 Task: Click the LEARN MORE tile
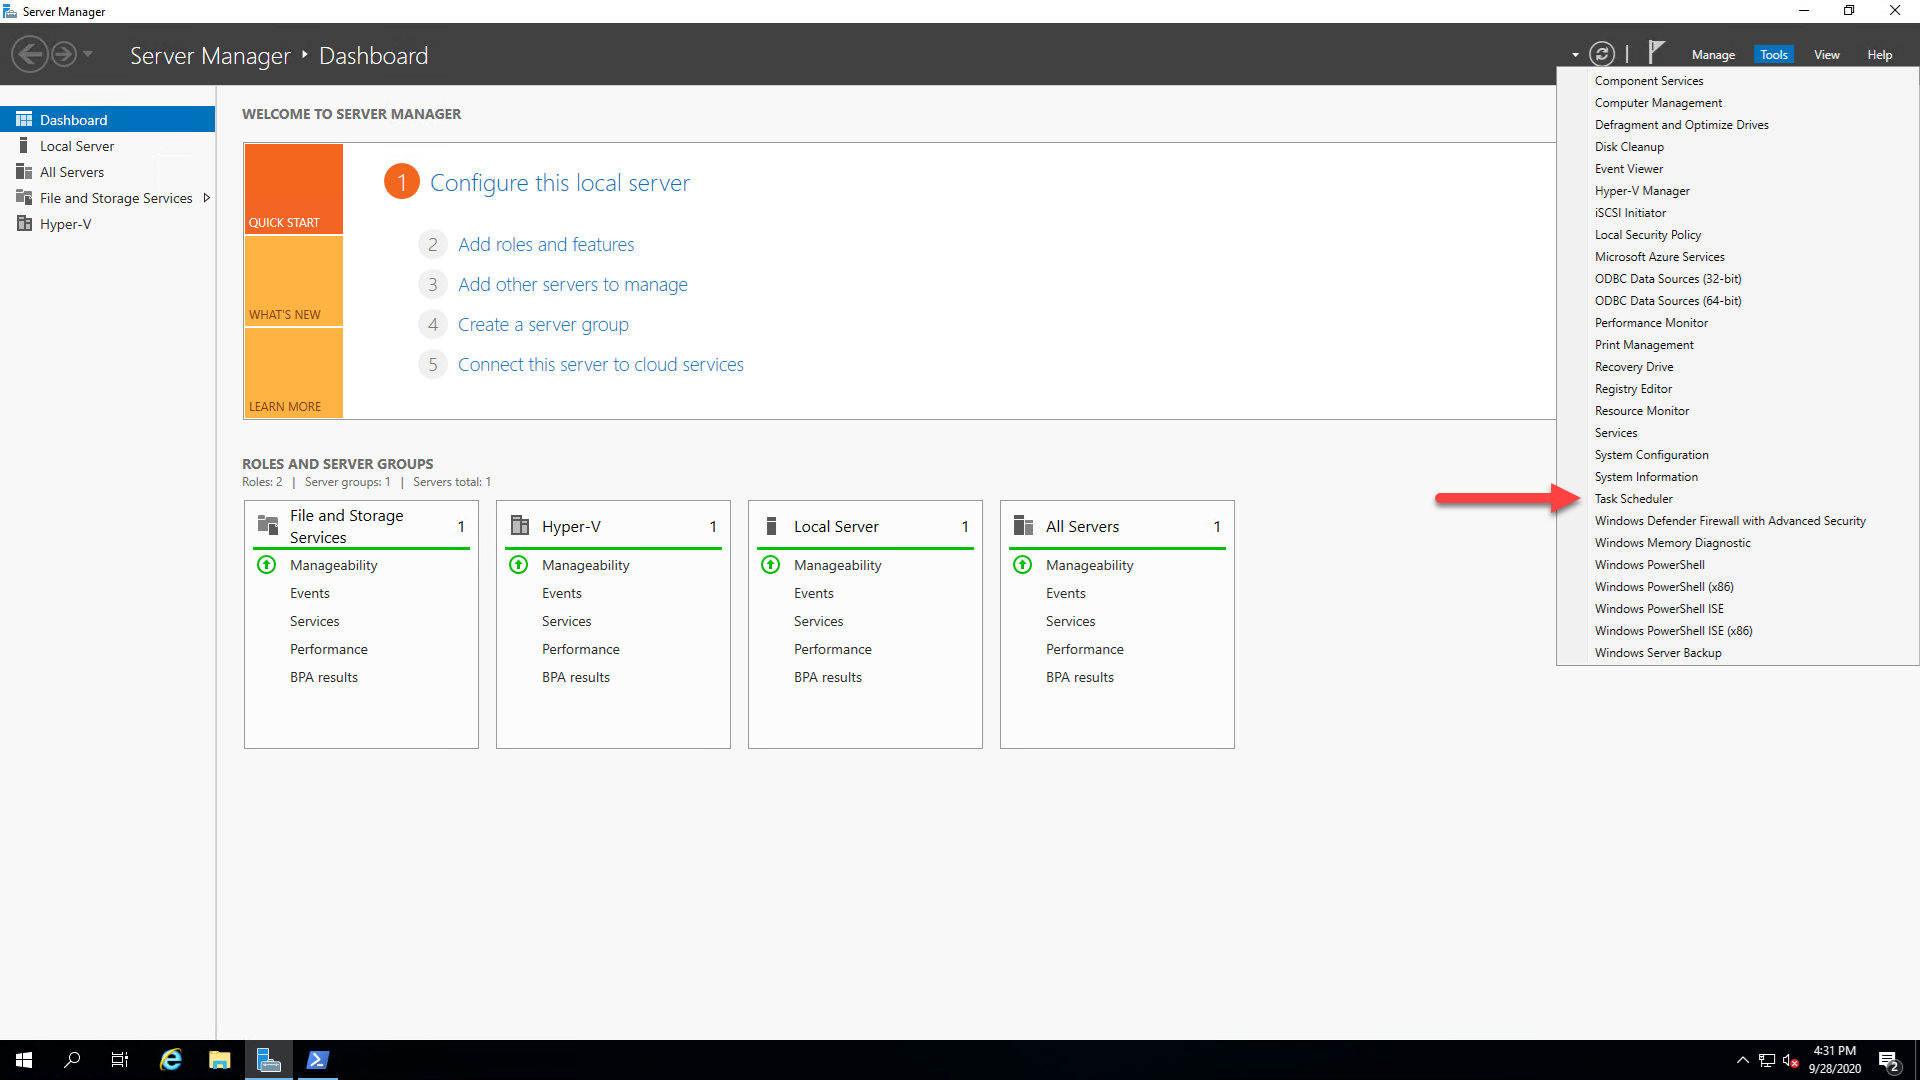[294, 372]
